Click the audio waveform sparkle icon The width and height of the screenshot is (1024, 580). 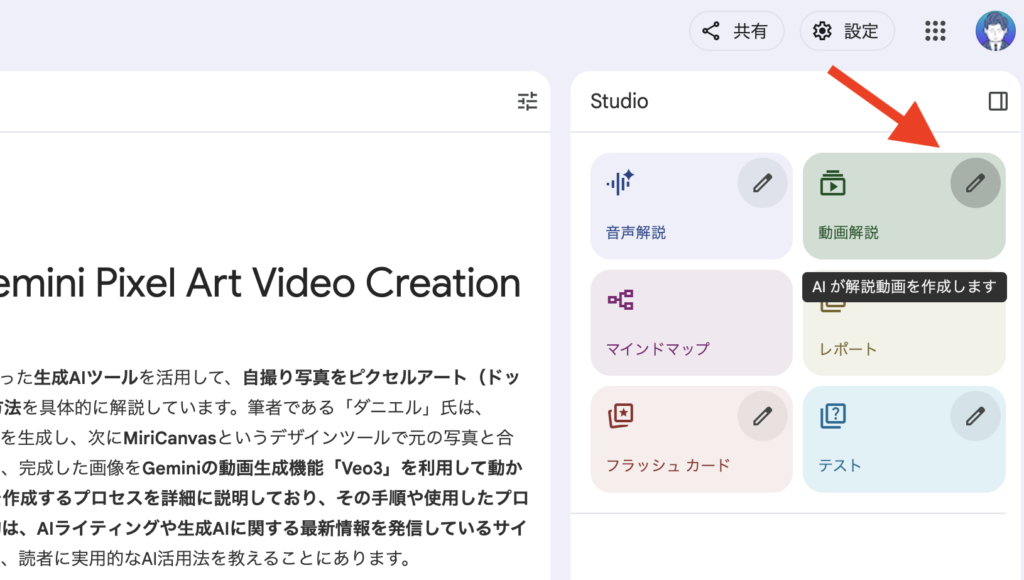pyautogui.click(x=620, y=183)
